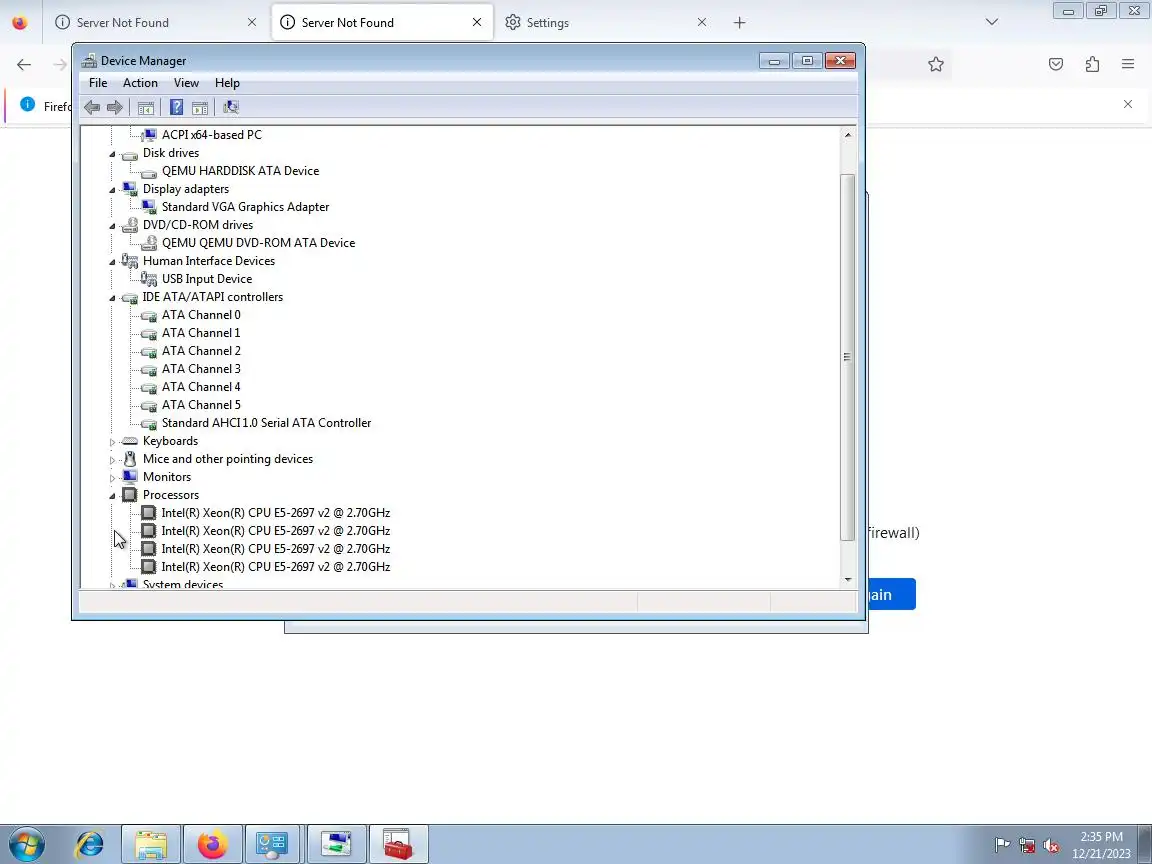The image size is (1152, 864).
Task: Click Scan for hardware changes toolbar icon
Action: pyautogui.click(x=231, y=107)
